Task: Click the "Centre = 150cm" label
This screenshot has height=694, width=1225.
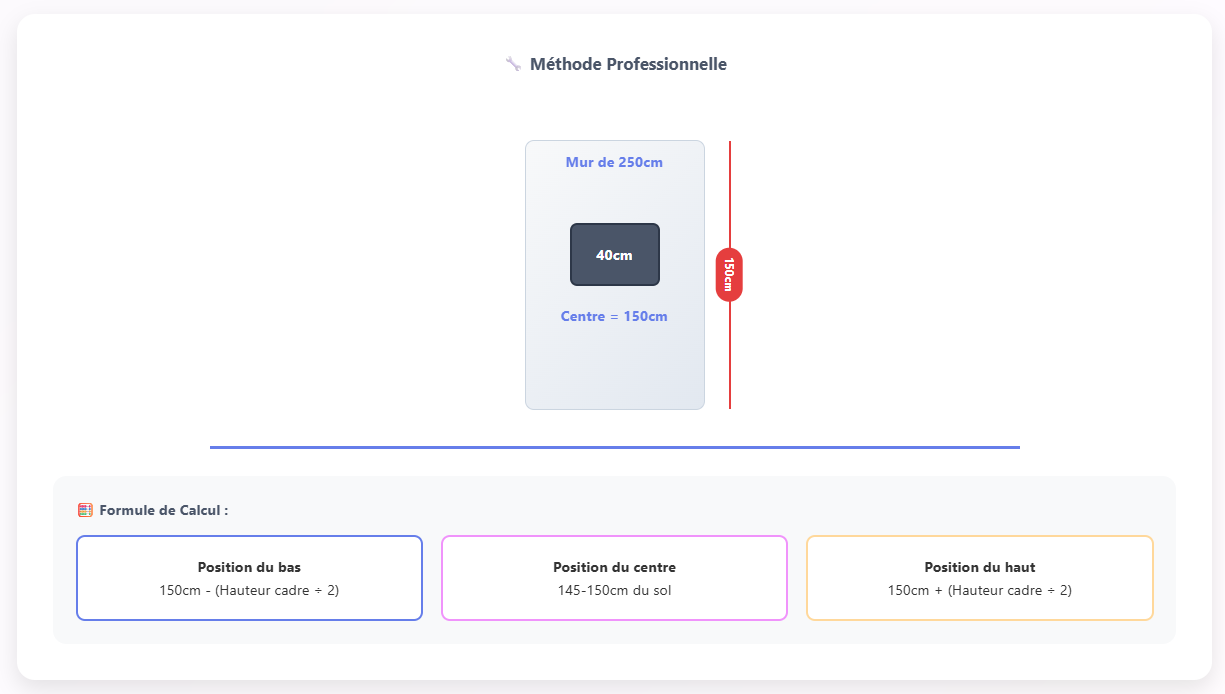Action: coord(614,316)
